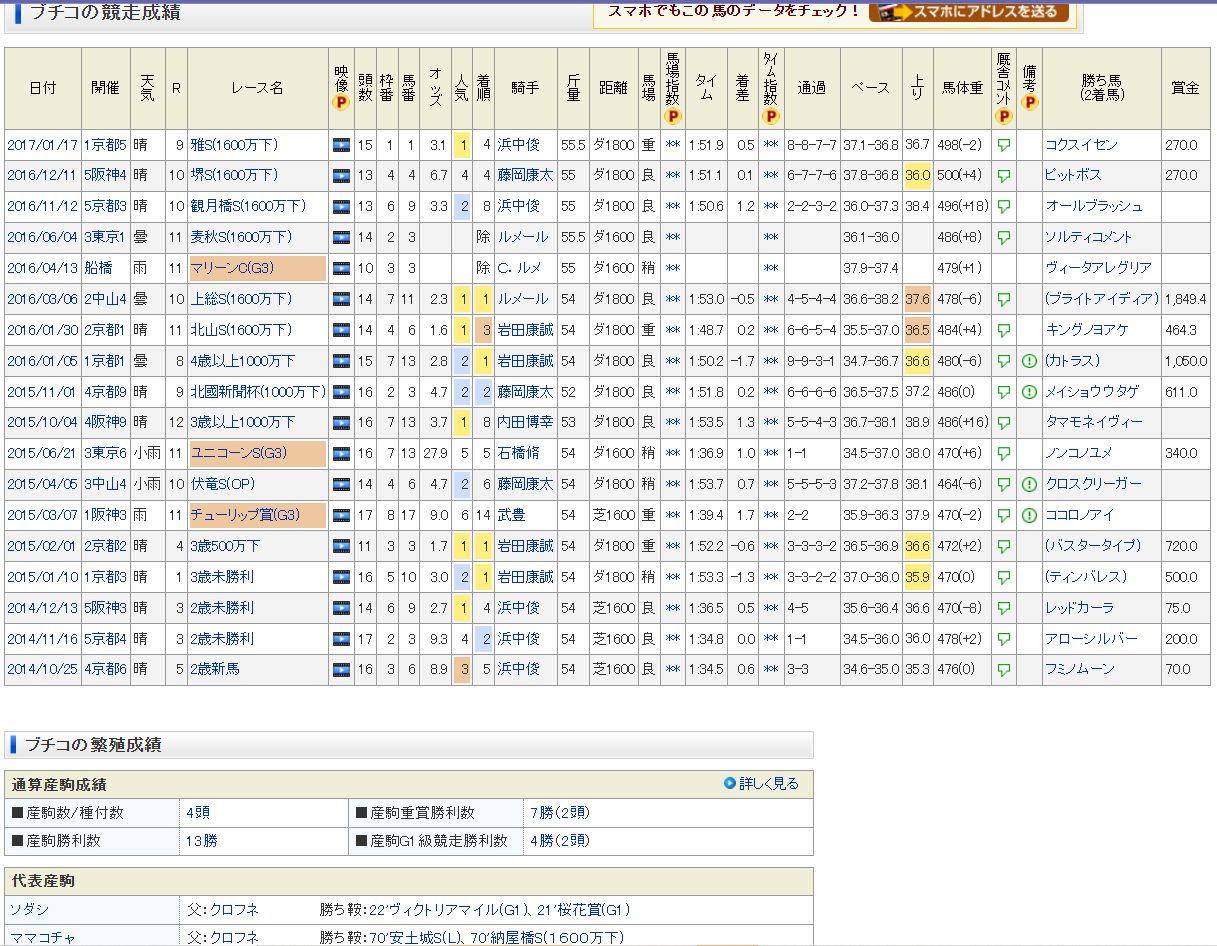The image size is (1217, 946).
Task: Click premium P icon under タイム指数 header
Action: (771, 116)
